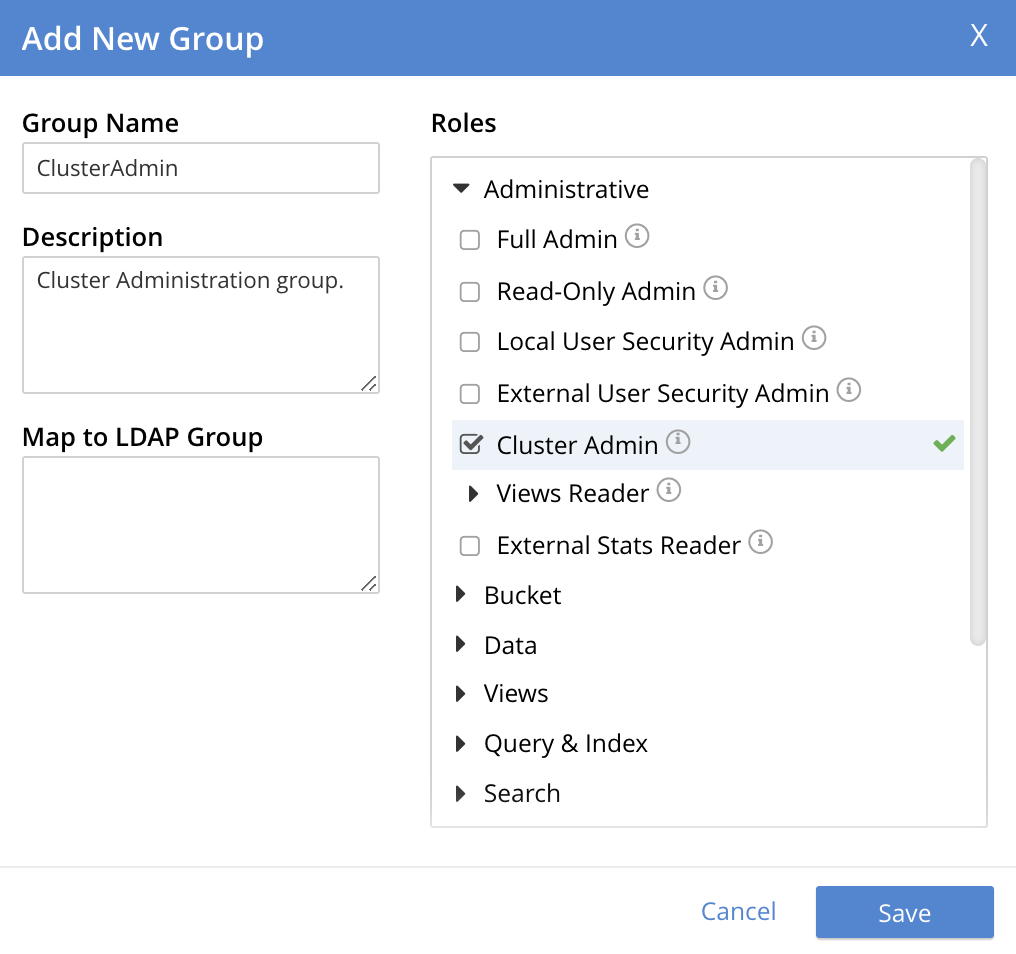Image resolution: width=1016 pixels, height=954 pixels.
Task: Click info icon for External User Security Admin
Action: tap(849, 390)
